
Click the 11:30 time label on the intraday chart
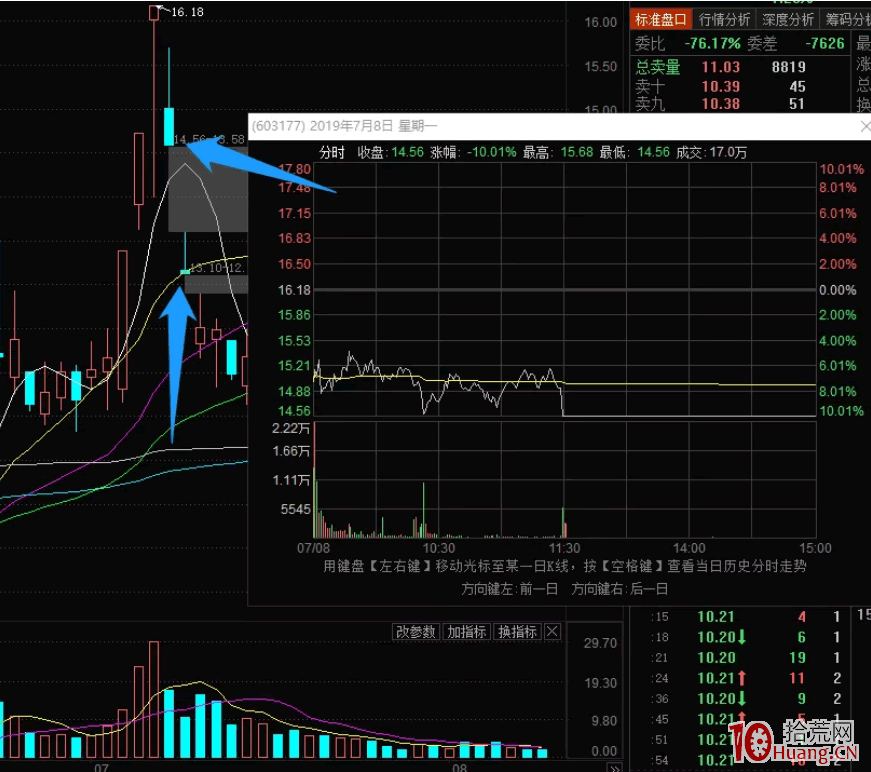pyautogui.click(x=564, y=548)
